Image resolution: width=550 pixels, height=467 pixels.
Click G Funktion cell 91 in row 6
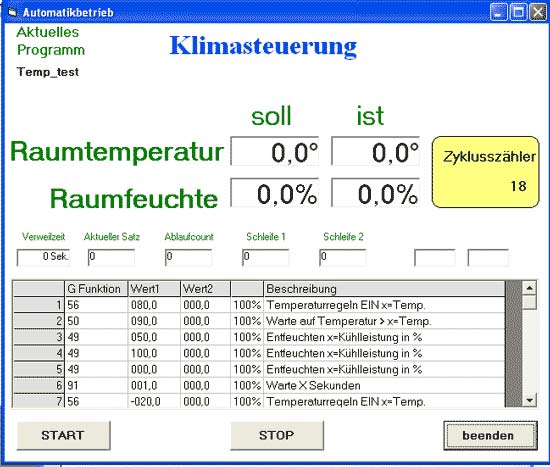coord(96,386)
